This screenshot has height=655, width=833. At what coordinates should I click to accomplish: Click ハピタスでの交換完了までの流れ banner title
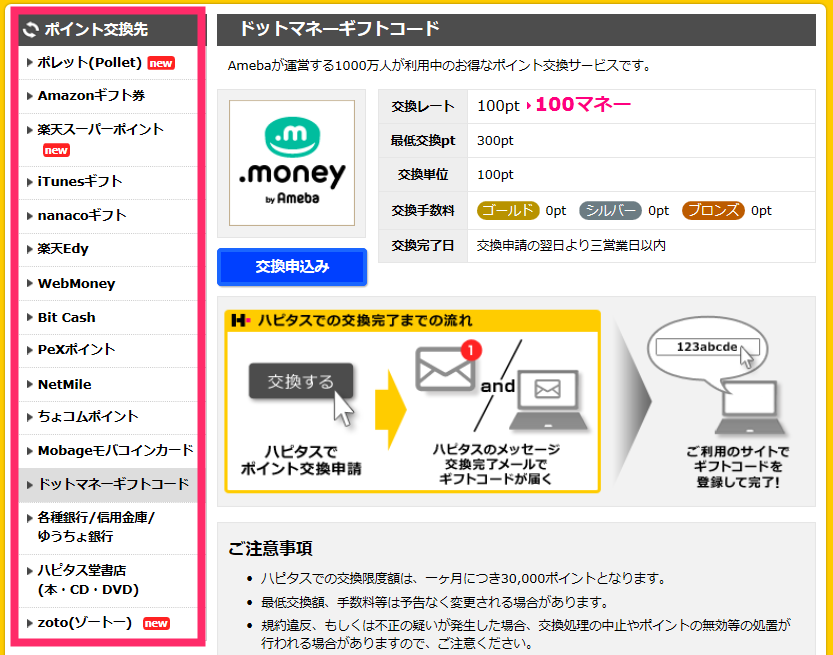tap(364, 320)
